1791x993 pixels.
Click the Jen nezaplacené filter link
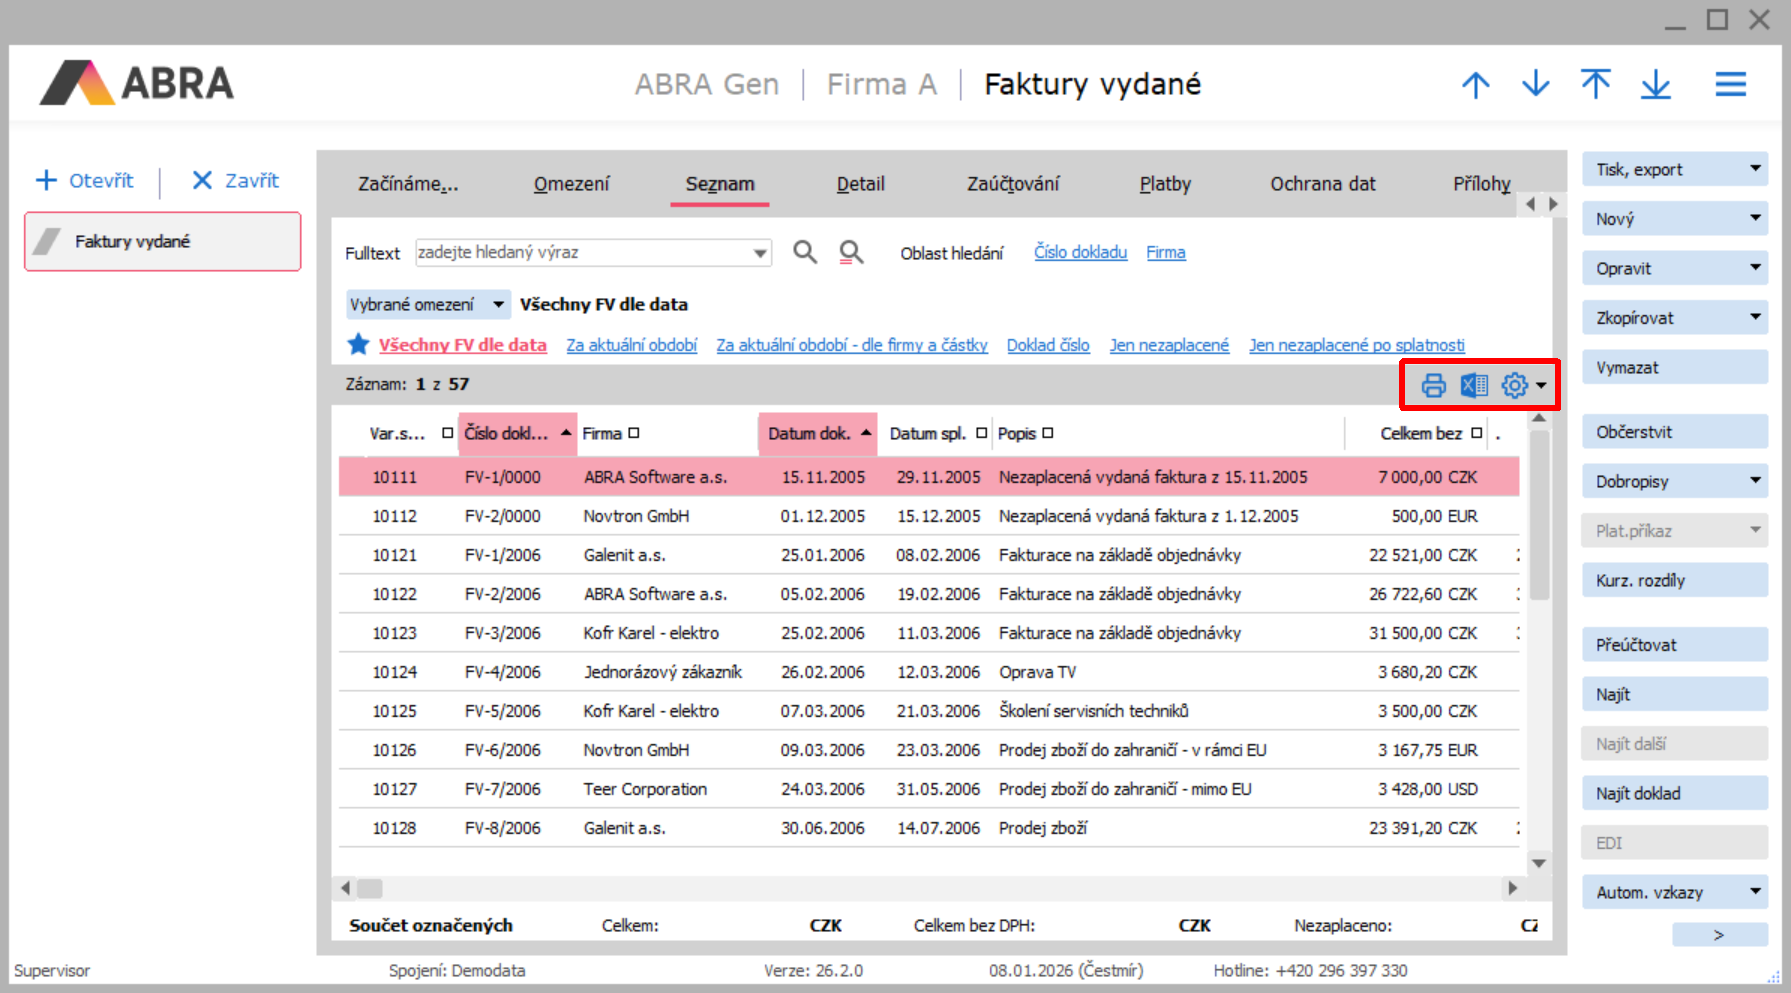(1169, 345)
